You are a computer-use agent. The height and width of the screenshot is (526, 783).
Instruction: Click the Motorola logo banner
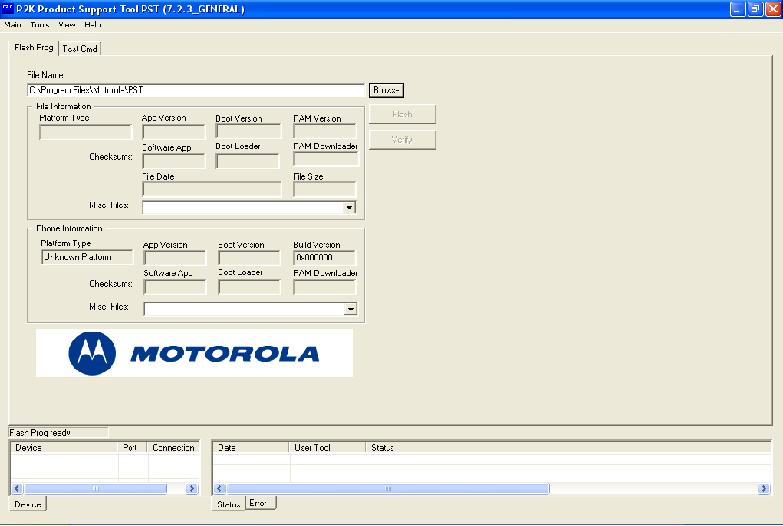point(194,353)
